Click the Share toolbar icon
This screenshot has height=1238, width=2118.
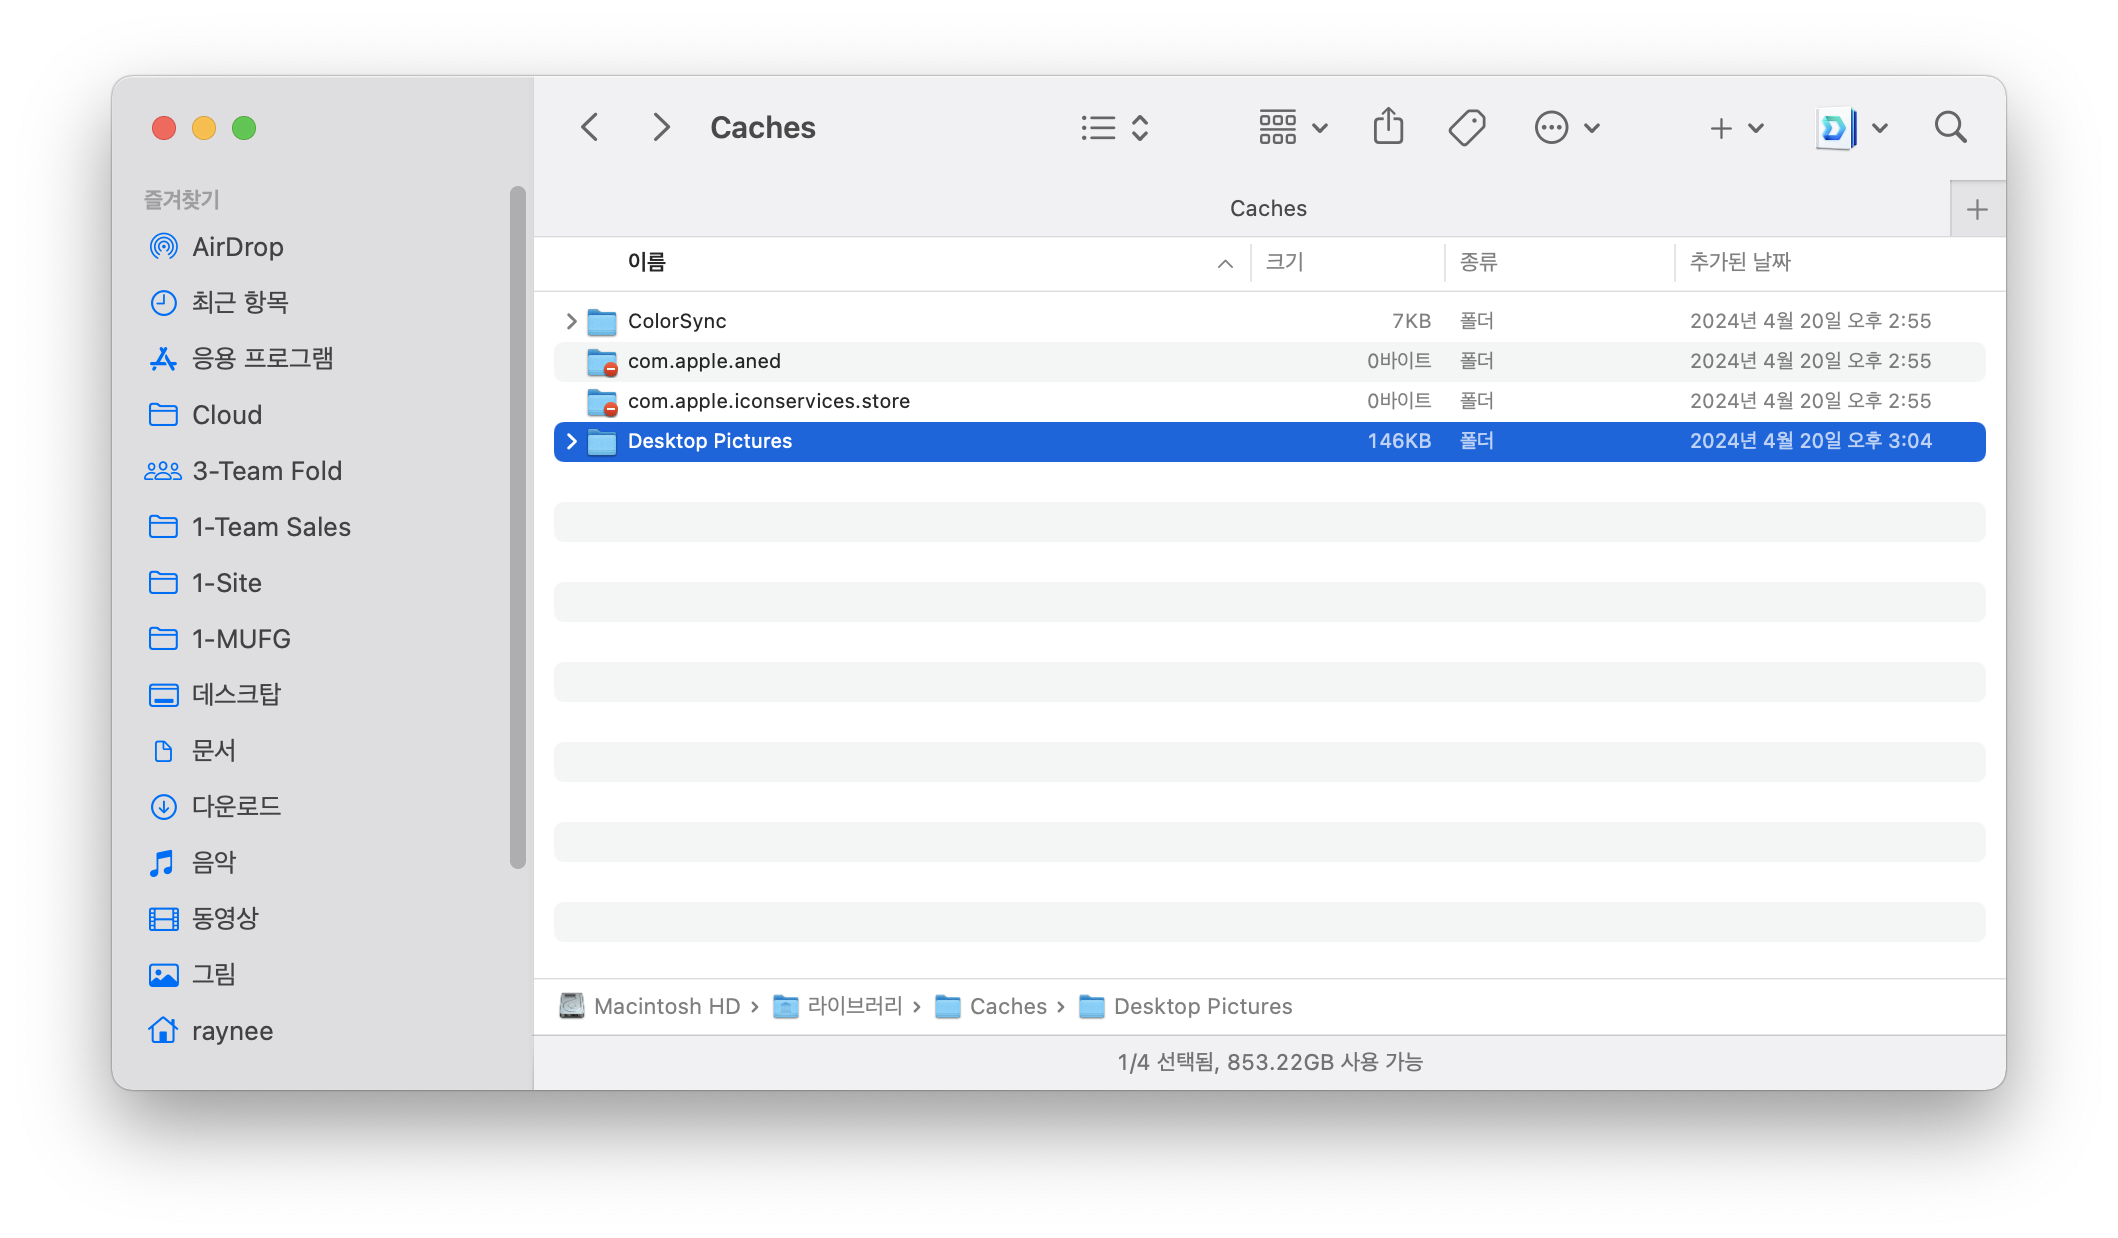click(1388, 127)
